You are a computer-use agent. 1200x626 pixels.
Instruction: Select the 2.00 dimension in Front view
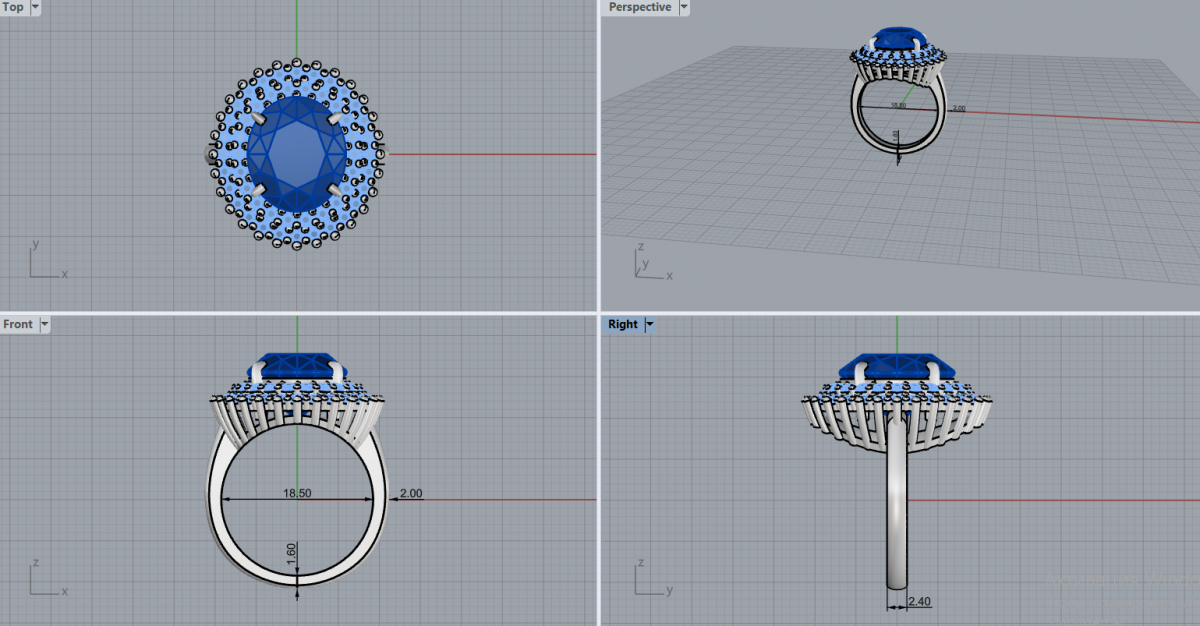tap(411, 493)
